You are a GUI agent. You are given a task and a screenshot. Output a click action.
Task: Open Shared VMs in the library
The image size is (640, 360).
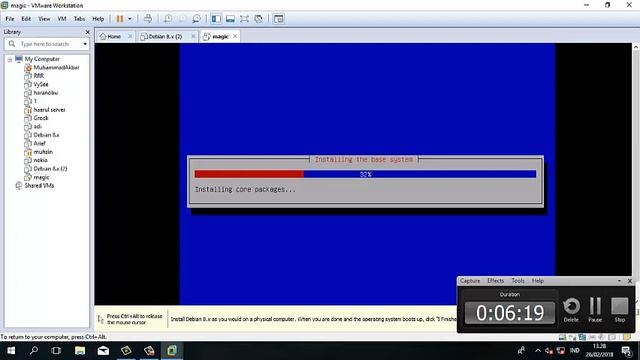pyautogui.click(x=39, y=186)
